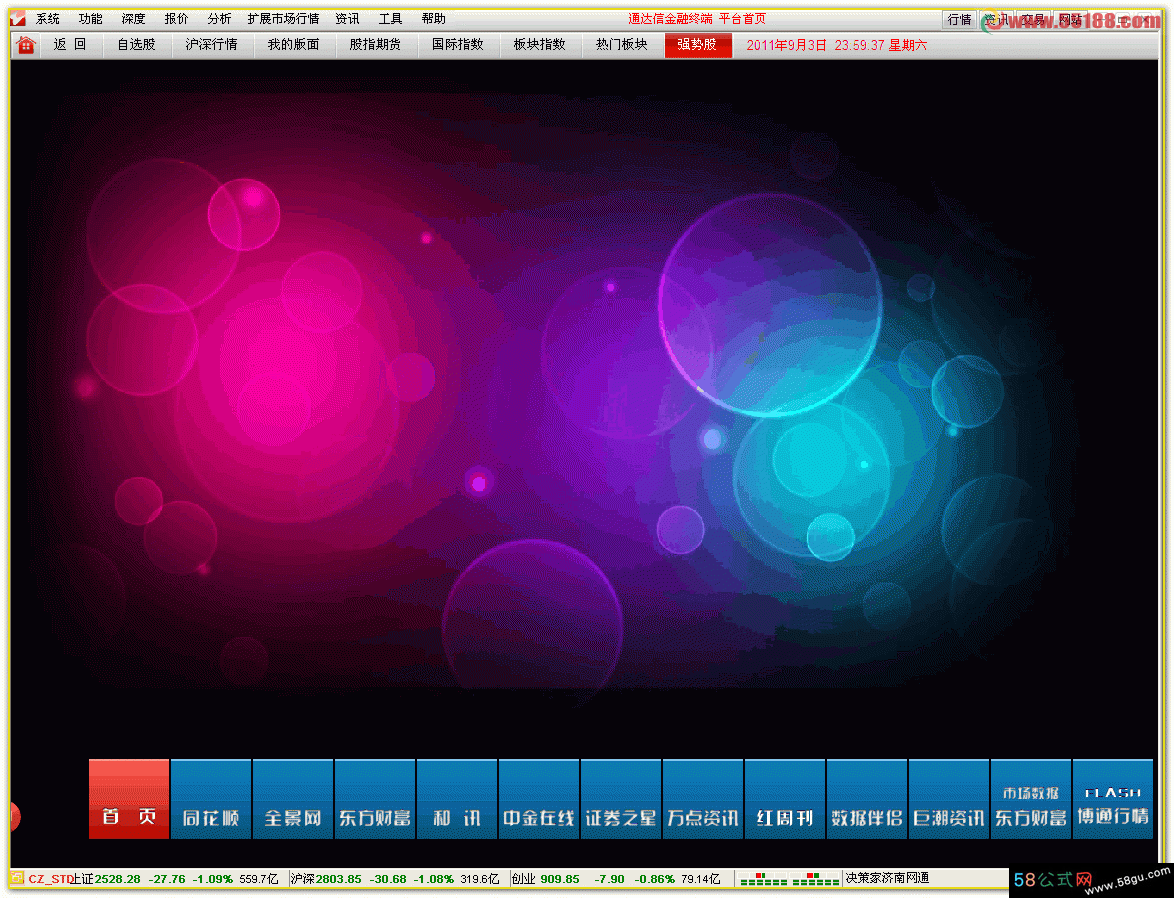Viewport: 1174px width, 898px height.
Task: Open 我的版面 layout
Action: 294,45
